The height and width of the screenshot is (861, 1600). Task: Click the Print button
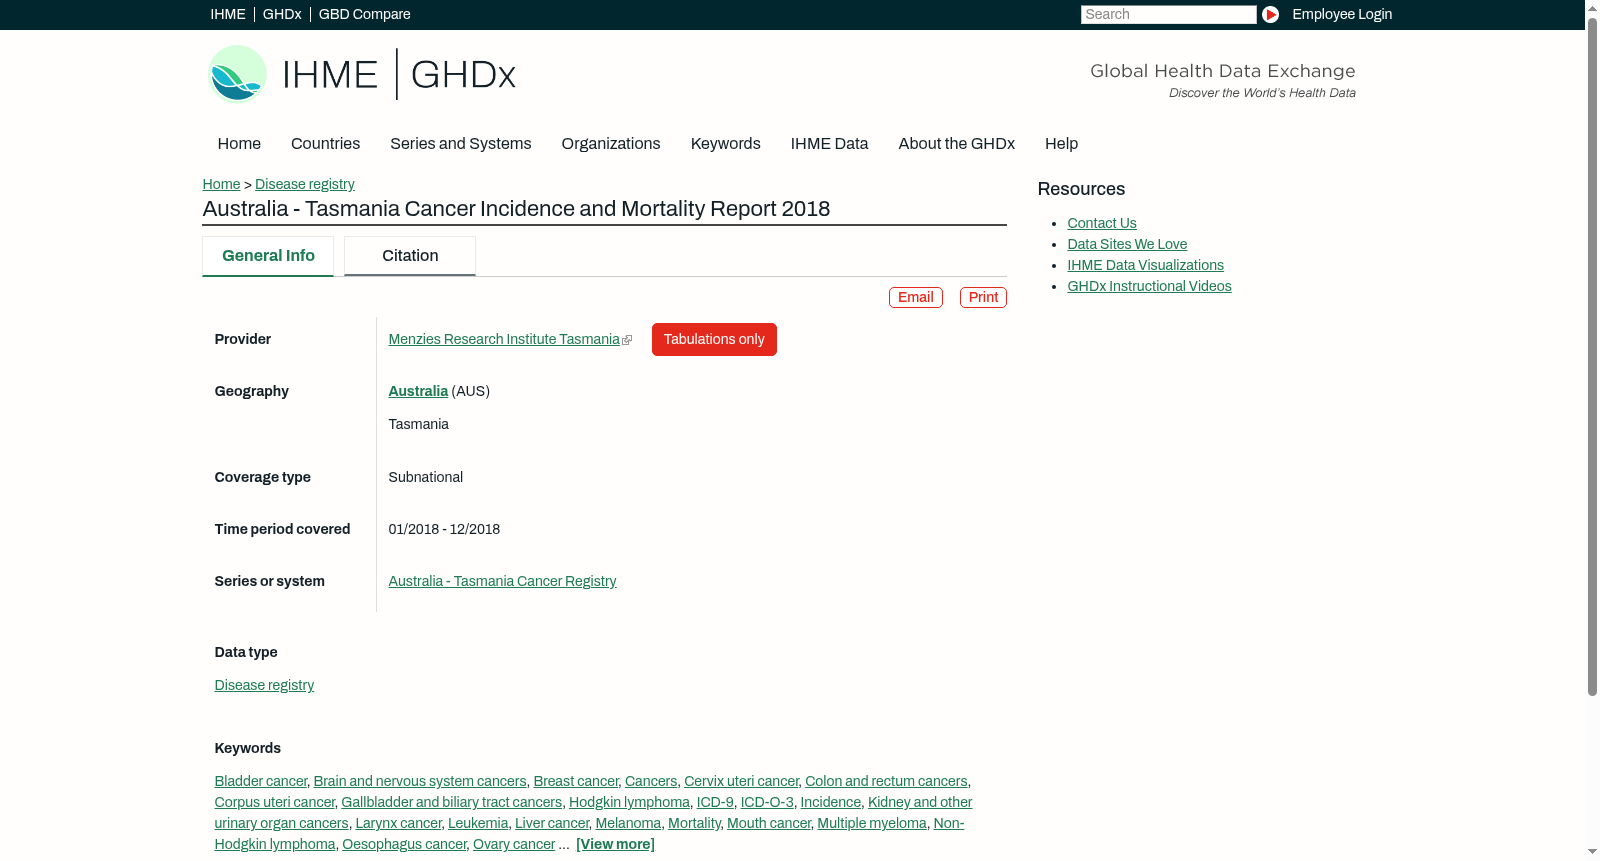[x=983, y=297]
